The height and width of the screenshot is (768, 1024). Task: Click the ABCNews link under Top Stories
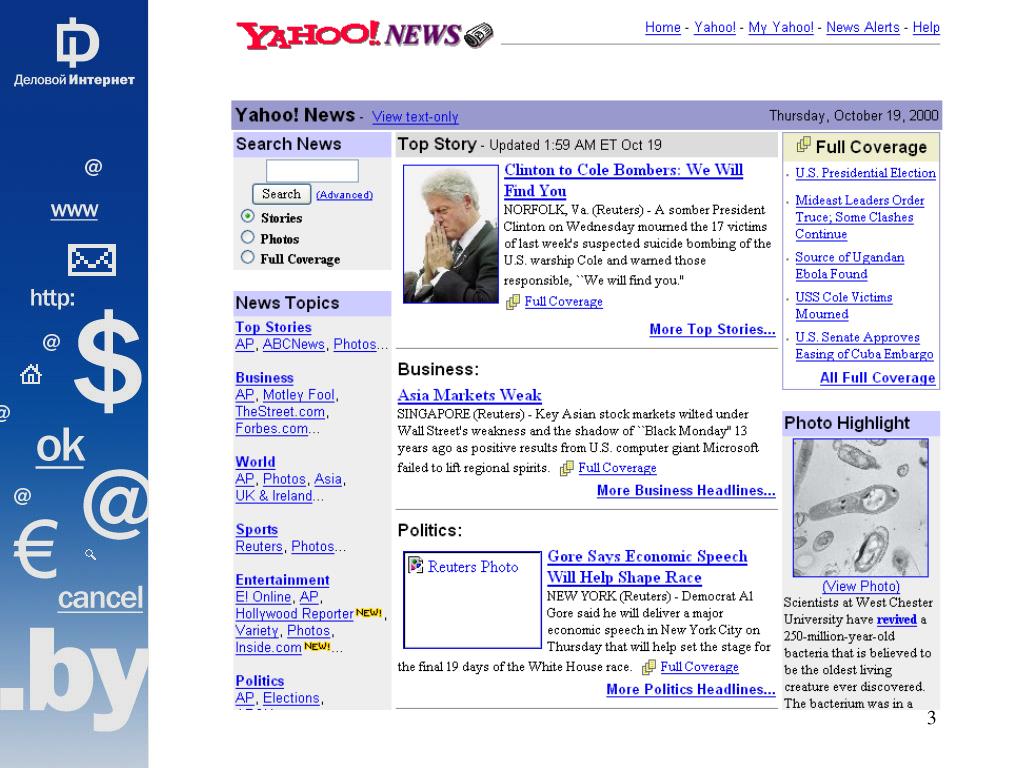294,344
